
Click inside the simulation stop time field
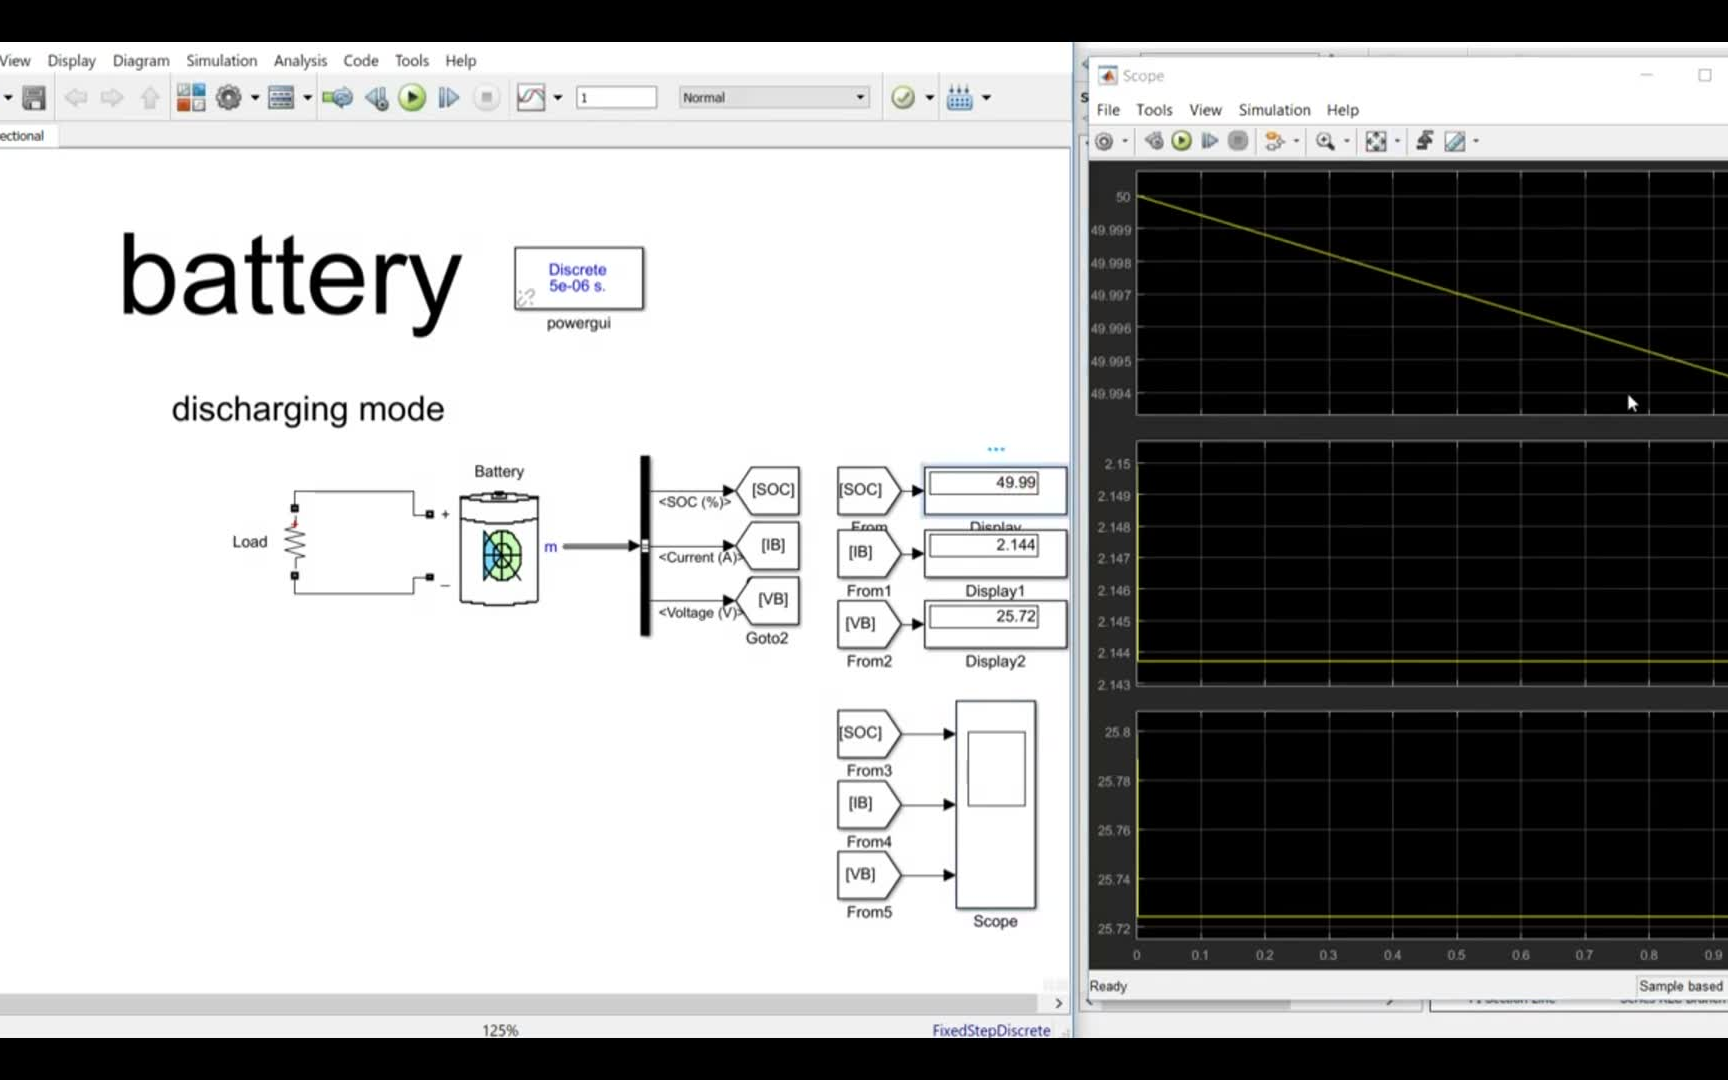[616, 97]
